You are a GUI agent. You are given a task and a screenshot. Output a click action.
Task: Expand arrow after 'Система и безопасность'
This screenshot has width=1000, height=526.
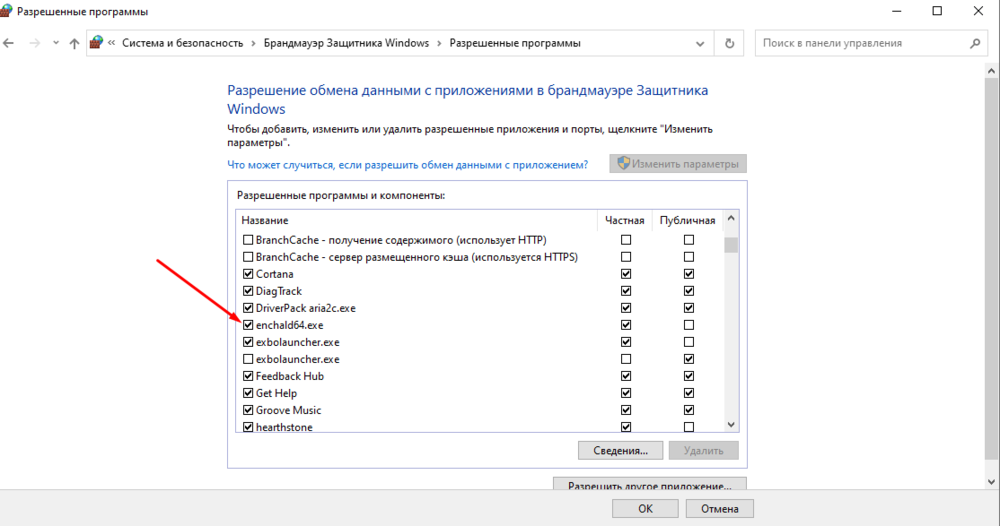click(253, 43)
